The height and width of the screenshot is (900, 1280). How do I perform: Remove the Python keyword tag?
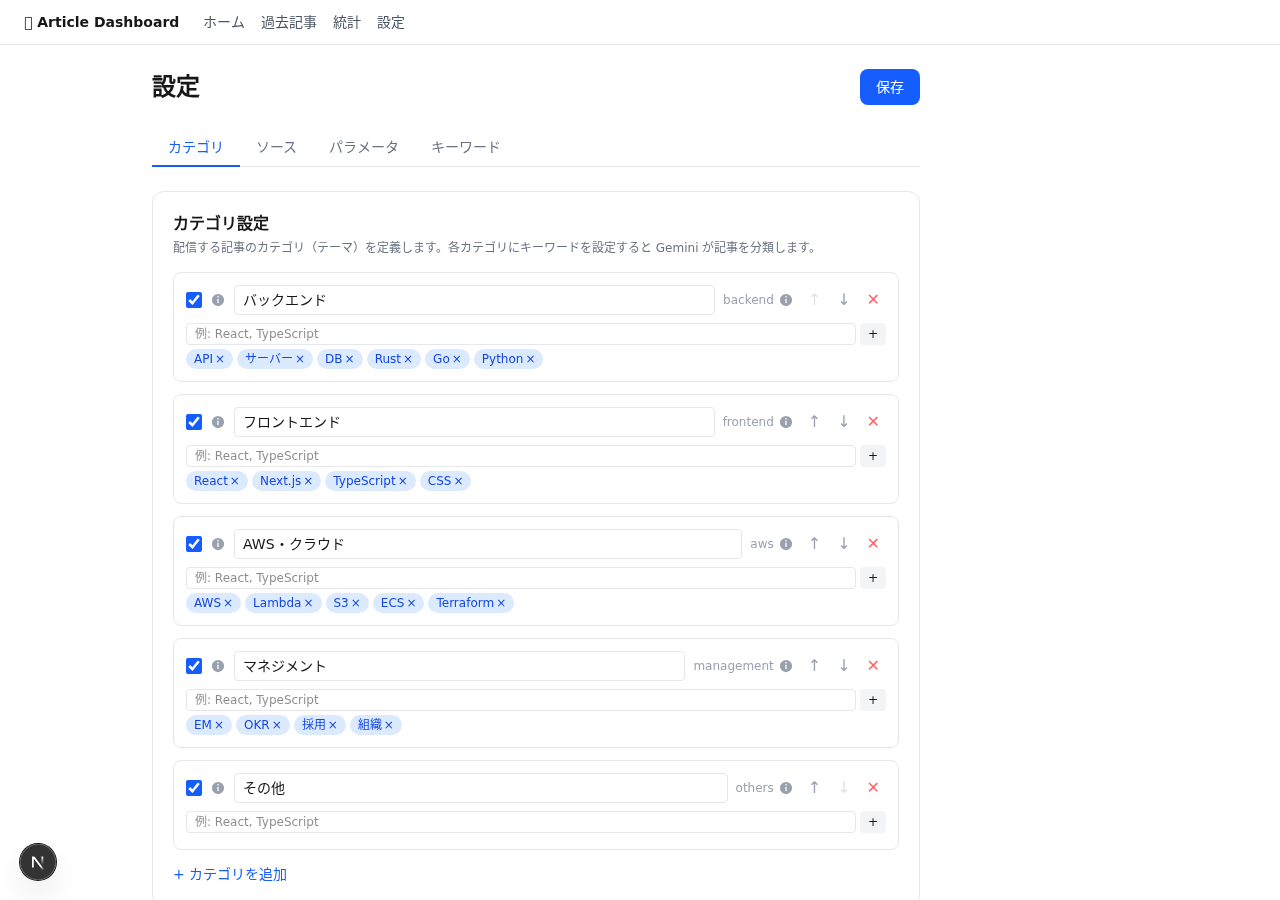point(530,359)
